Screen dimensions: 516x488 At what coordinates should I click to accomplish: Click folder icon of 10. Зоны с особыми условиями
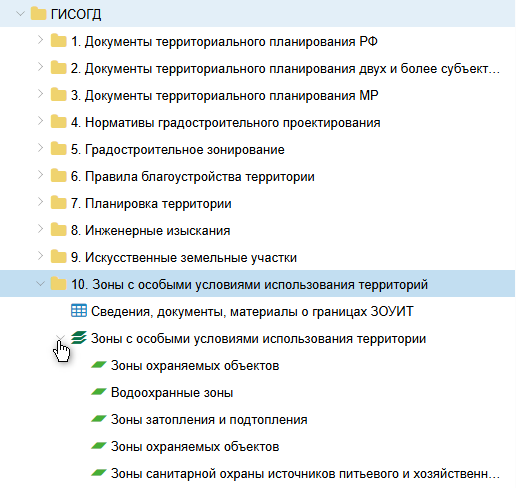coord(59,284)
